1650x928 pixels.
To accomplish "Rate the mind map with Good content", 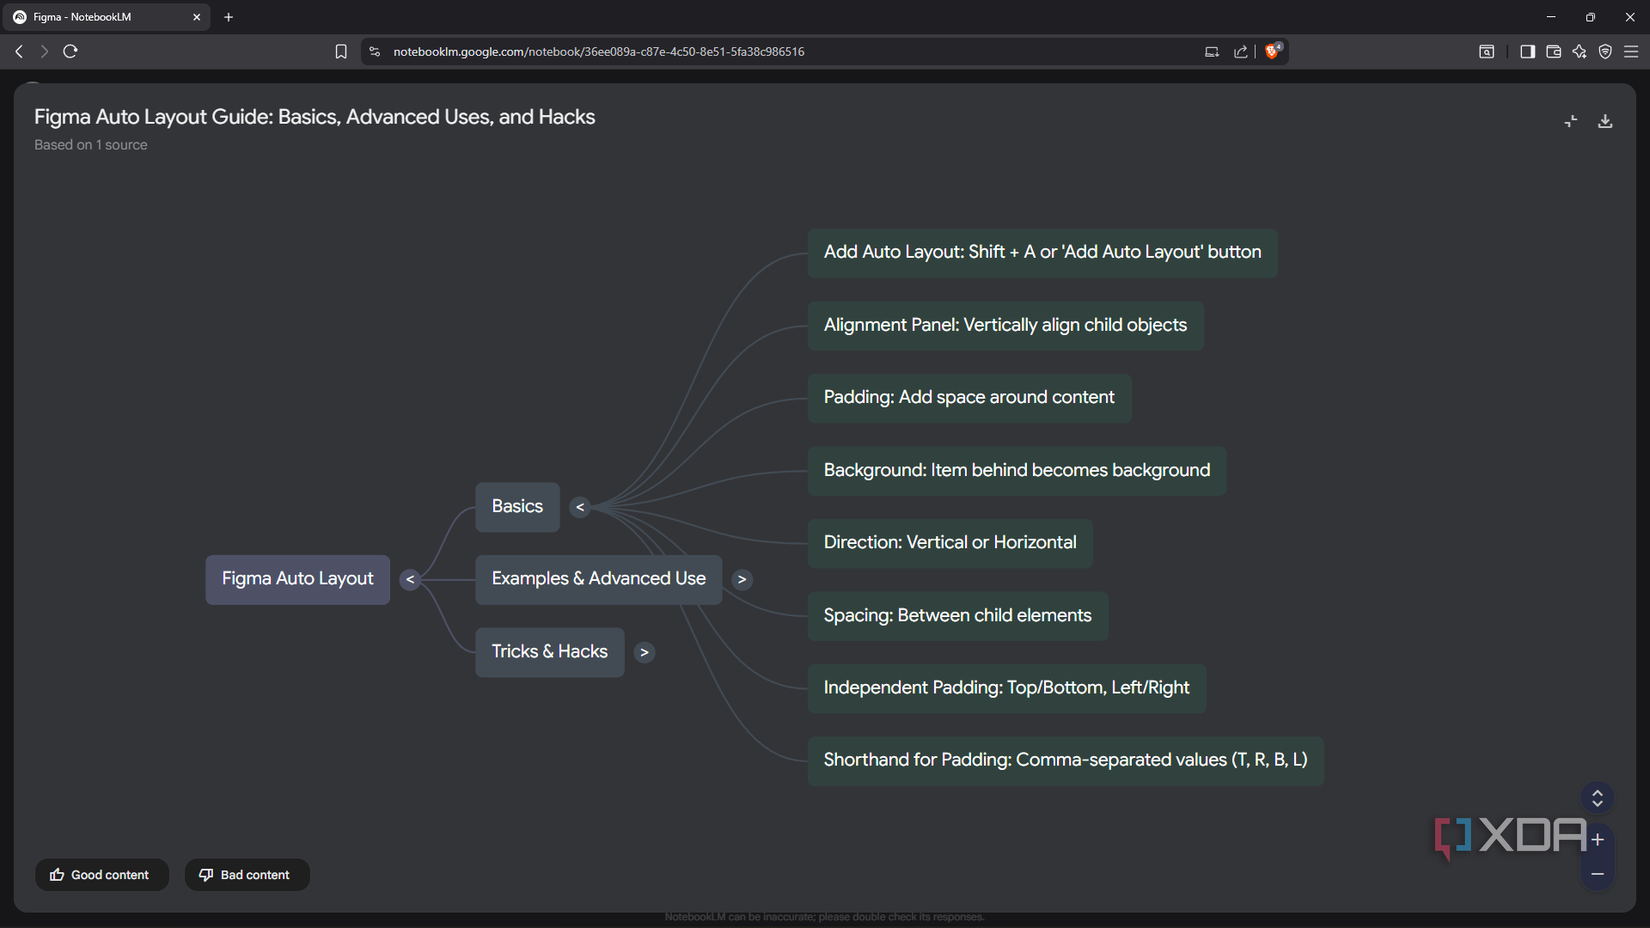I will (x=101, y=874).
